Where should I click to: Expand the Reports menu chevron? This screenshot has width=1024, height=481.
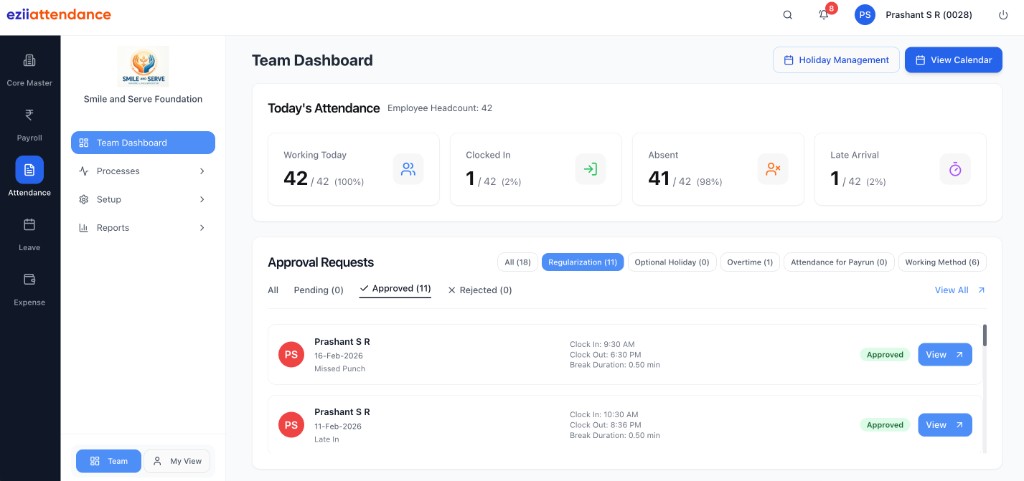click(x=202, y=228)
